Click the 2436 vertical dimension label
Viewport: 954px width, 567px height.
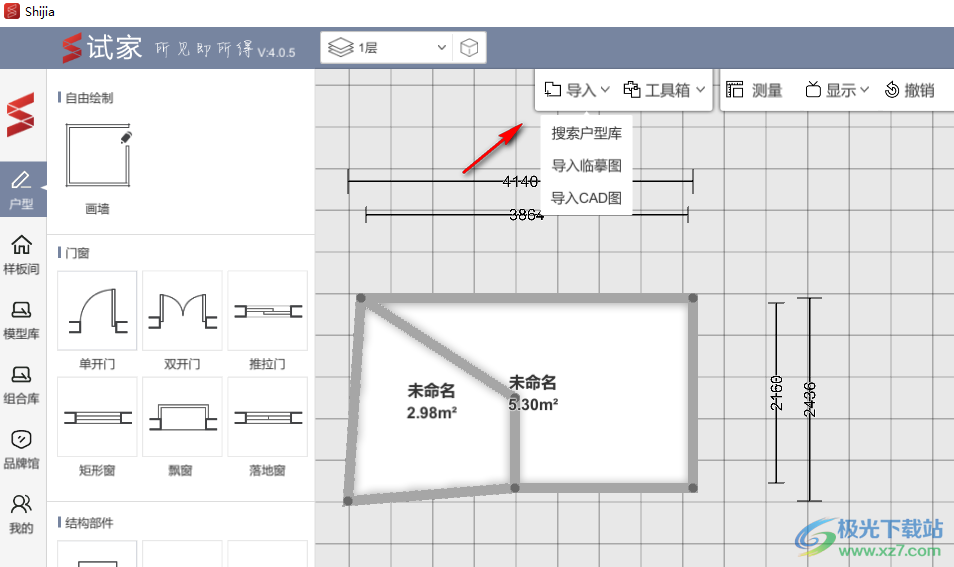(809, 399)
